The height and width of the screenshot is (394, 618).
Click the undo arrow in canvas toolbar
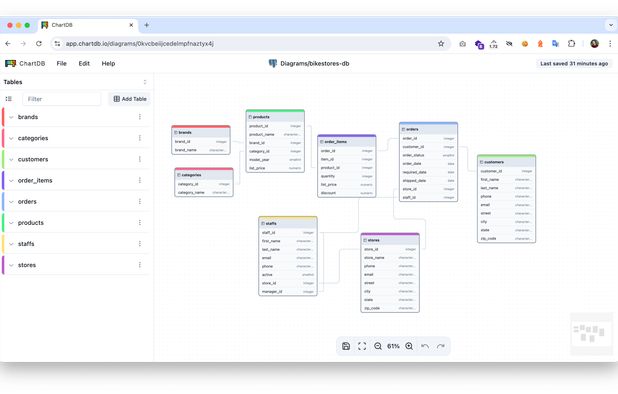[x=425, y=346]
